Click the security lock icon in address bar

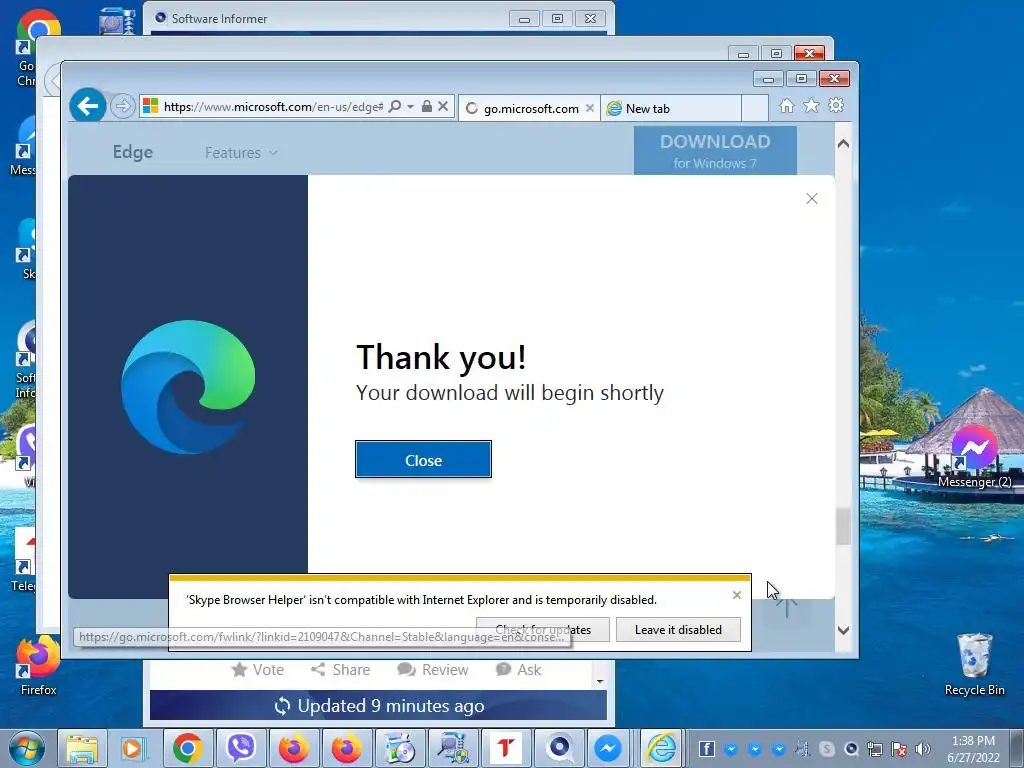426,106
